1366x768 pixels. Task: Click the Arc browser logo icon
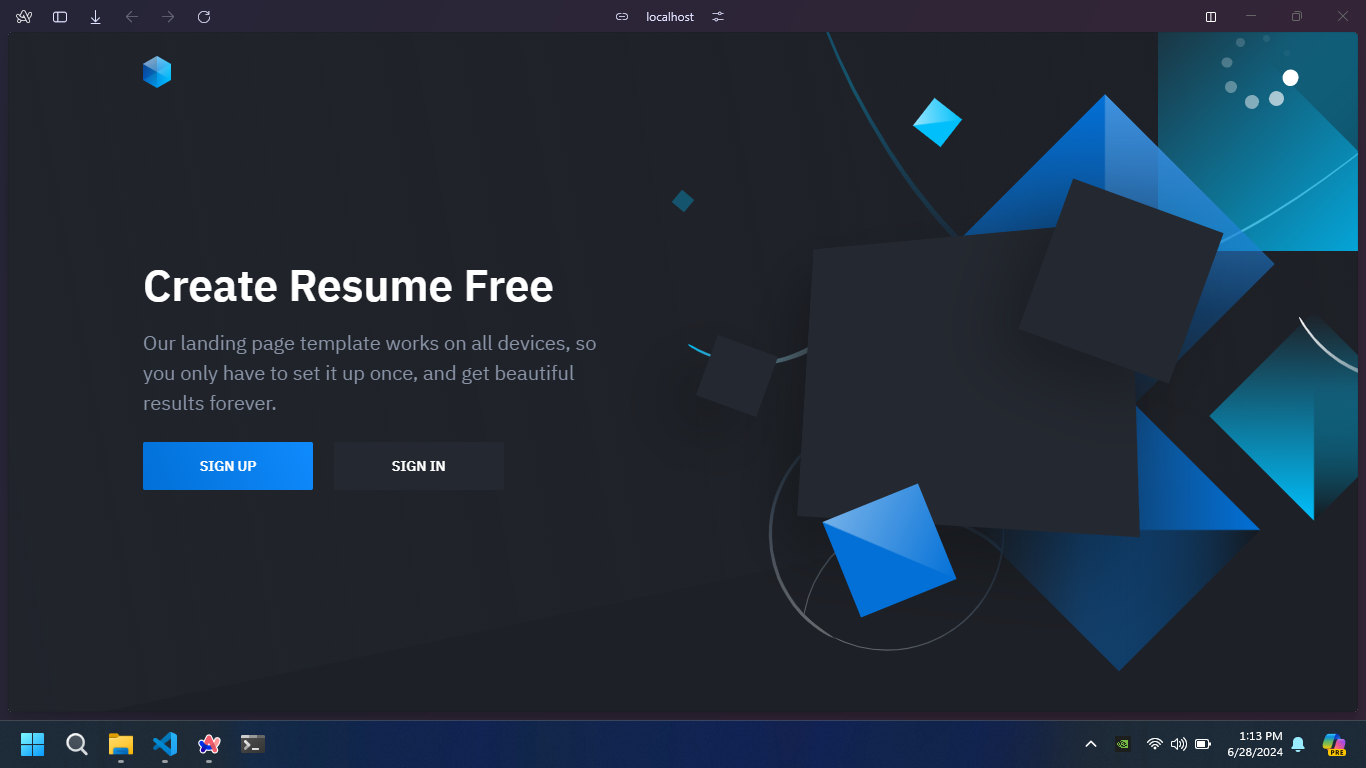click(x=24, y=17)
